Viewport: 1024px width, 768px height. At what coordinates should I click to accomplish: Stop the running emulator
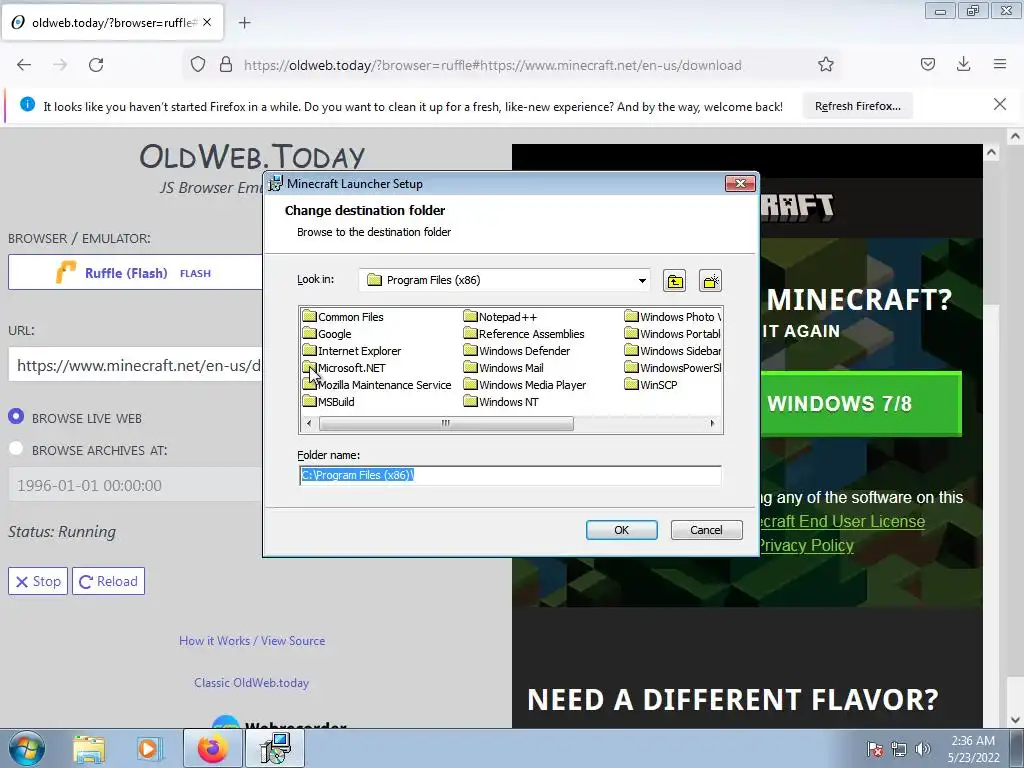click(x=38, y=581)
